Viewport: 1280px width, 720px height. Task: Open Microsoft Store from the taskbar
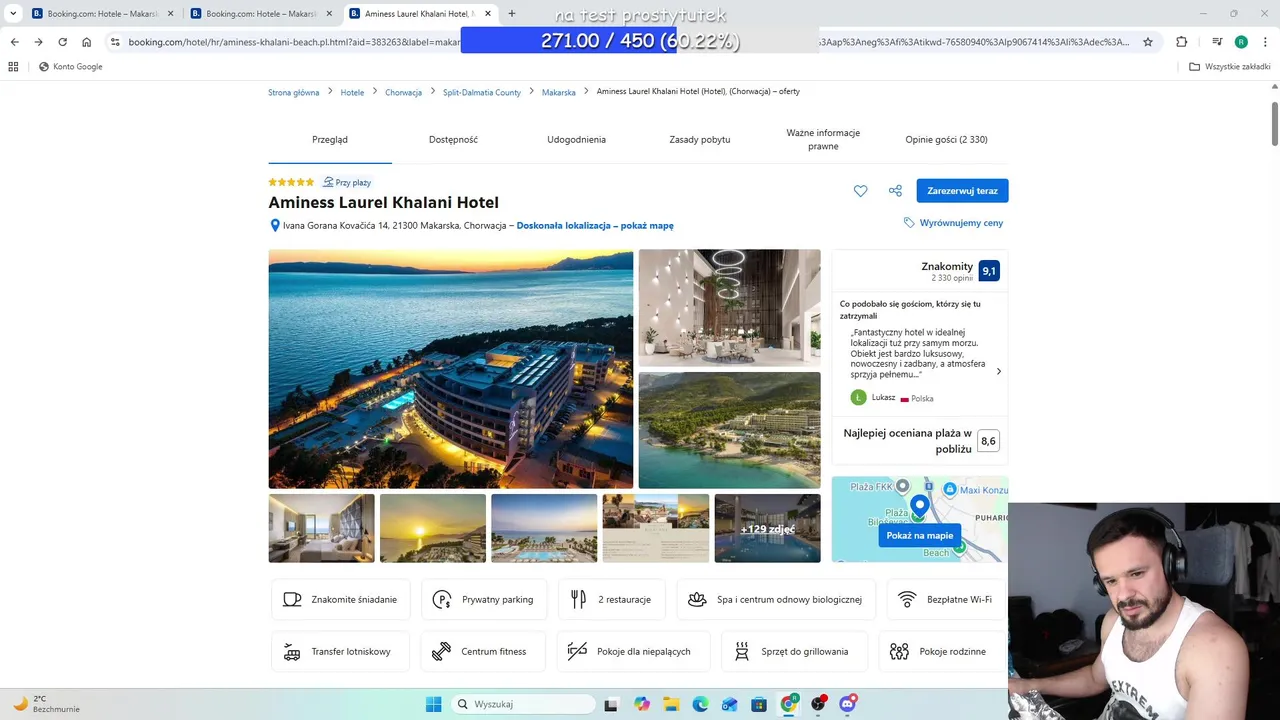pyautogui.click(x=759, y=704)
